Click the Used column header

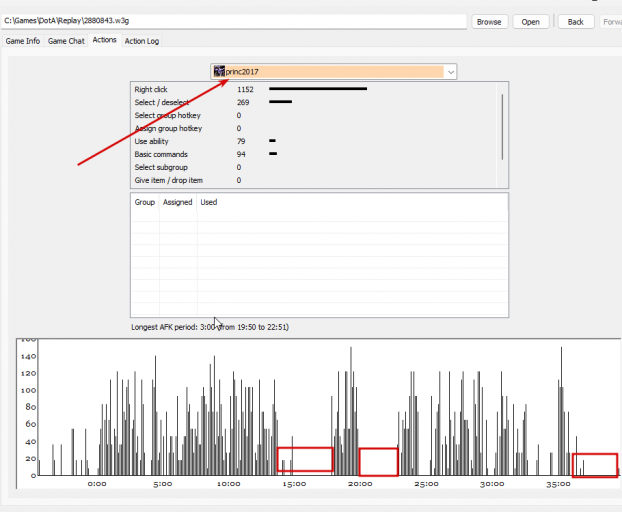209,202
